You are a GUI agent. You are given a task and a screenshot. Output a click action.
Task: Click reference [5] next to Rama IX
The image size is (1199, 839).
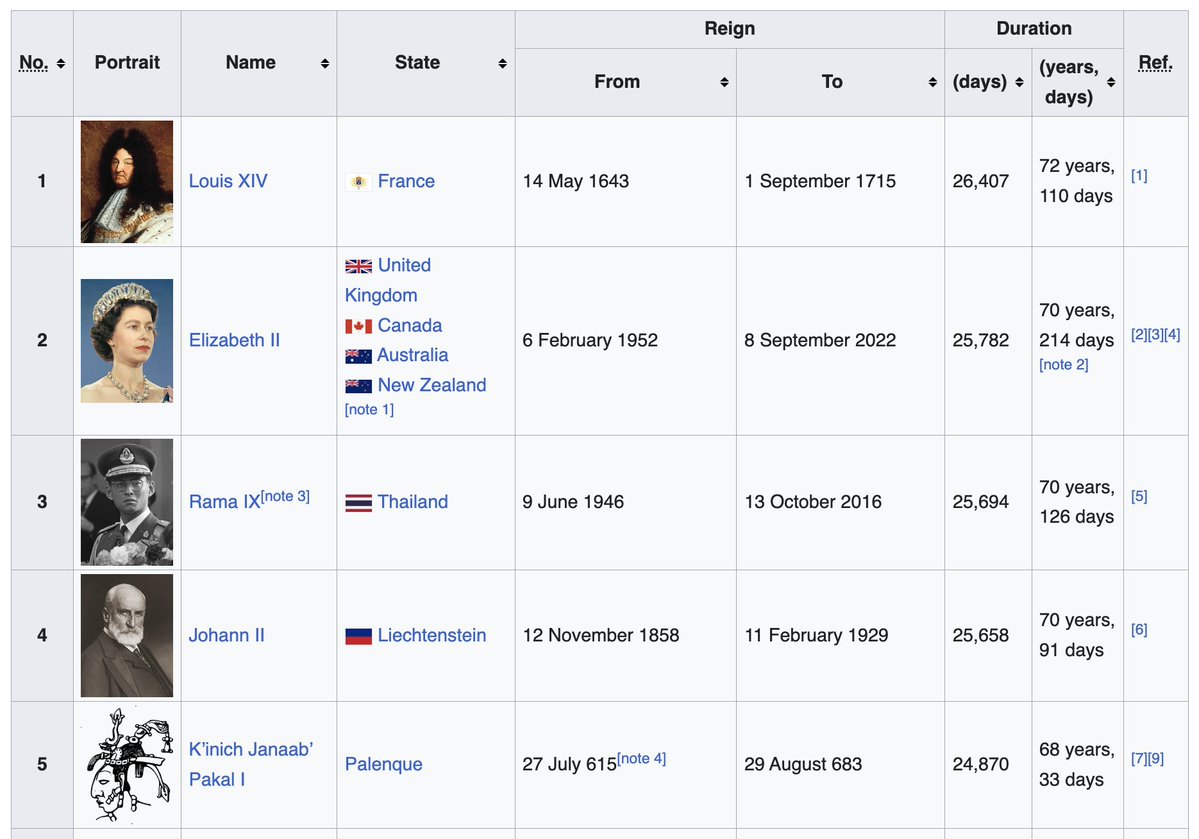coord(1138,496)
